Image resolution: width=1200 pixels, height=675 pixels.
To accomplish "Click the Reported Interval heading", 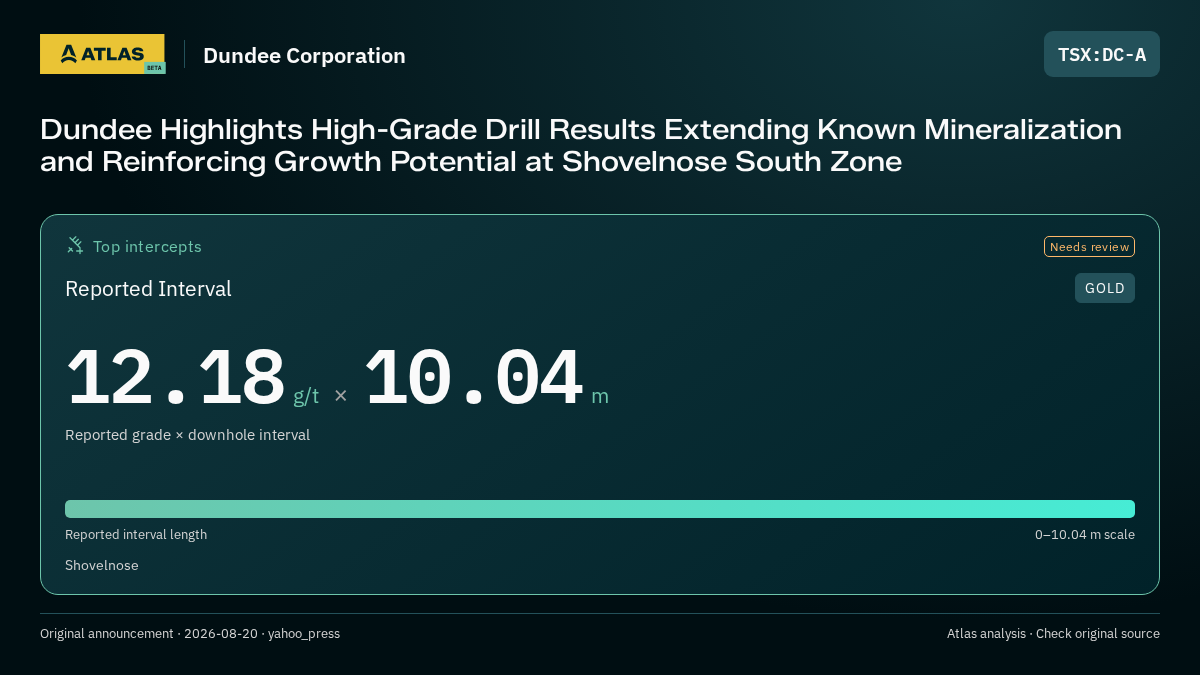I will [x=148, y=289].
